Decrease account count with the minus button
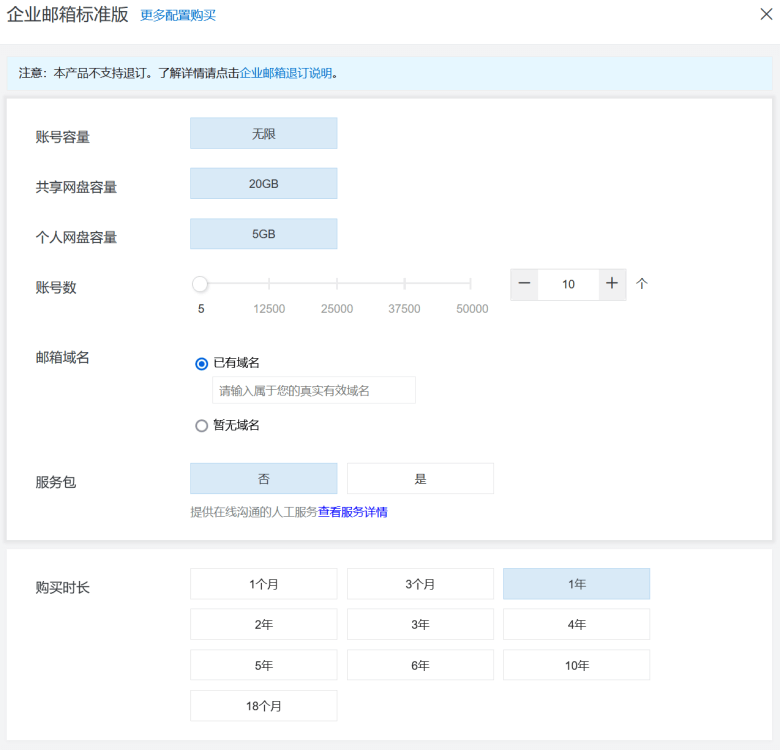 coord(524,284)
